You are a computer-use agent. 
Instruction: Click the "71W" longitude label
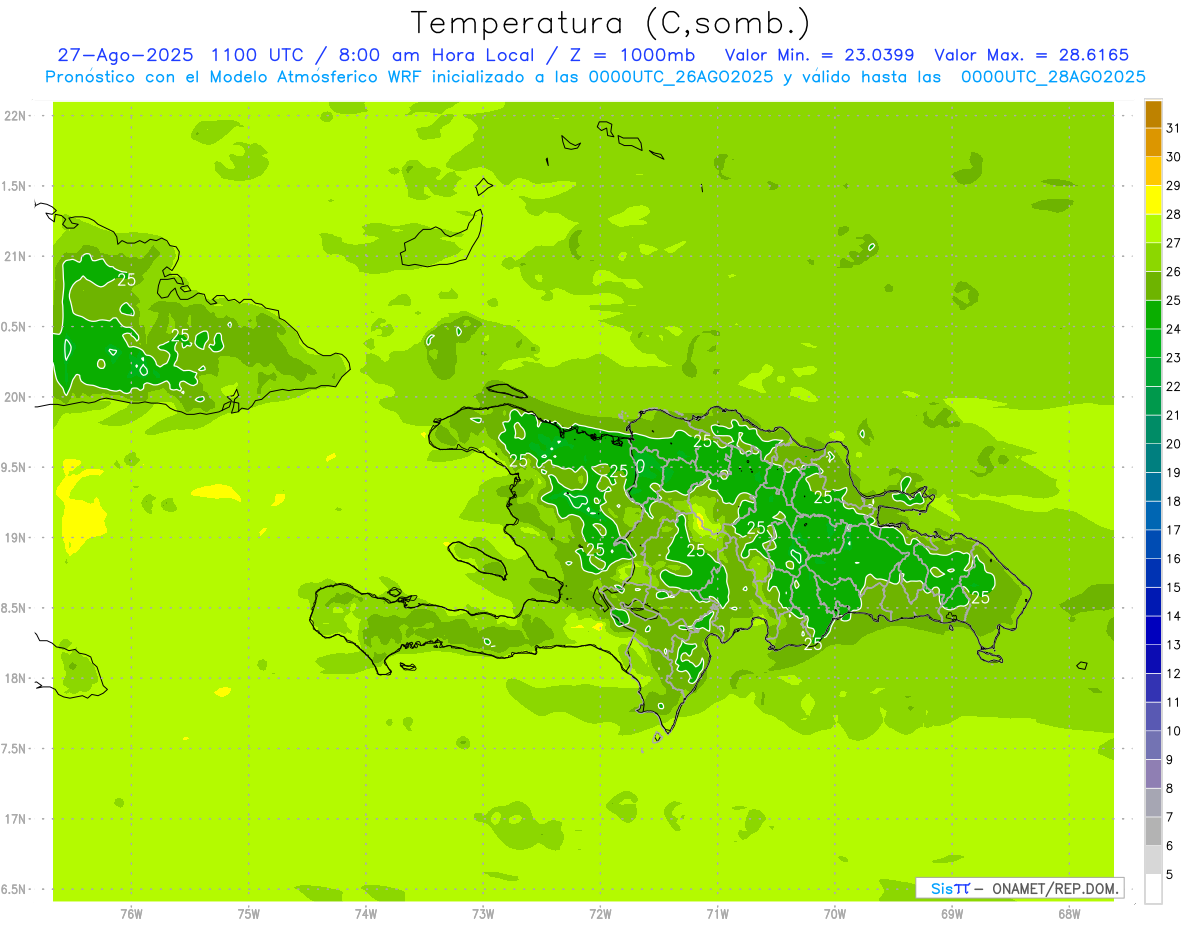717,913
